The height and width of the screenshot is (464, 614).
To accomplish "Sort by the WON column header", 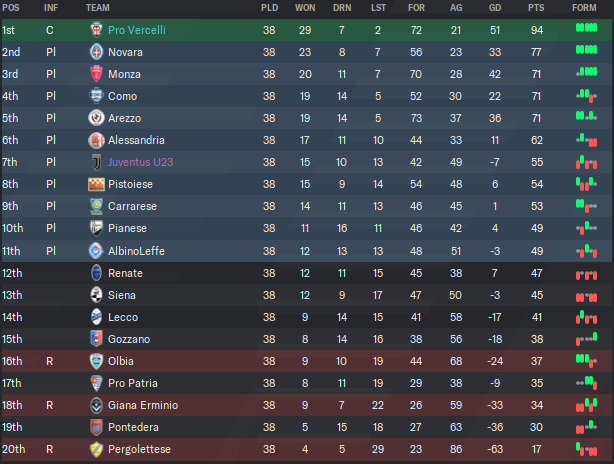I will click(305, 8).
